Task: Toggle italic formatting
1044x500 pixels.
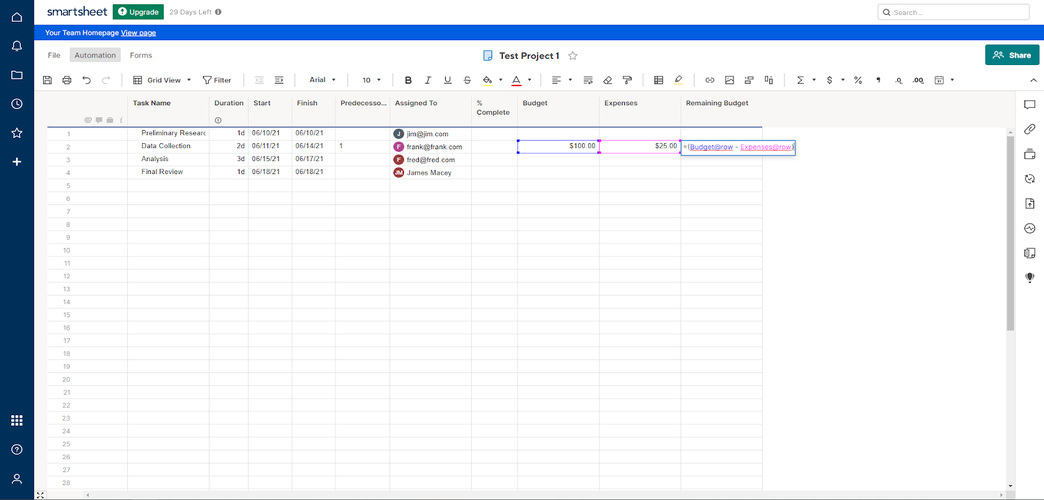Action: [x=428, y=80]
